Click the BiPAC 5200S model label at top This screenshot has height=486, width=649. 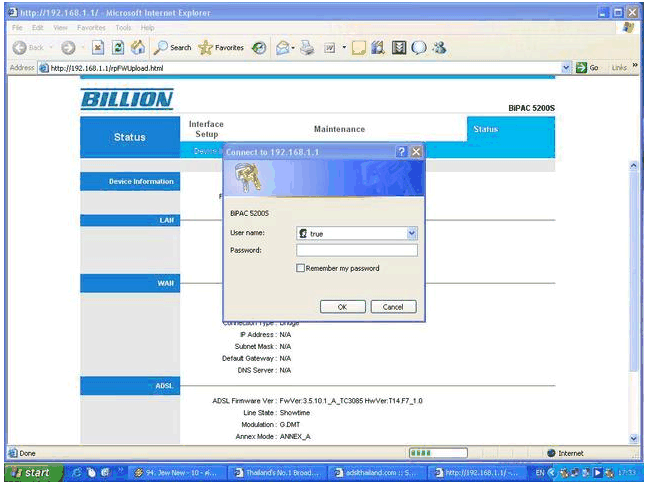pyautogui.click(x=531, y=108)
